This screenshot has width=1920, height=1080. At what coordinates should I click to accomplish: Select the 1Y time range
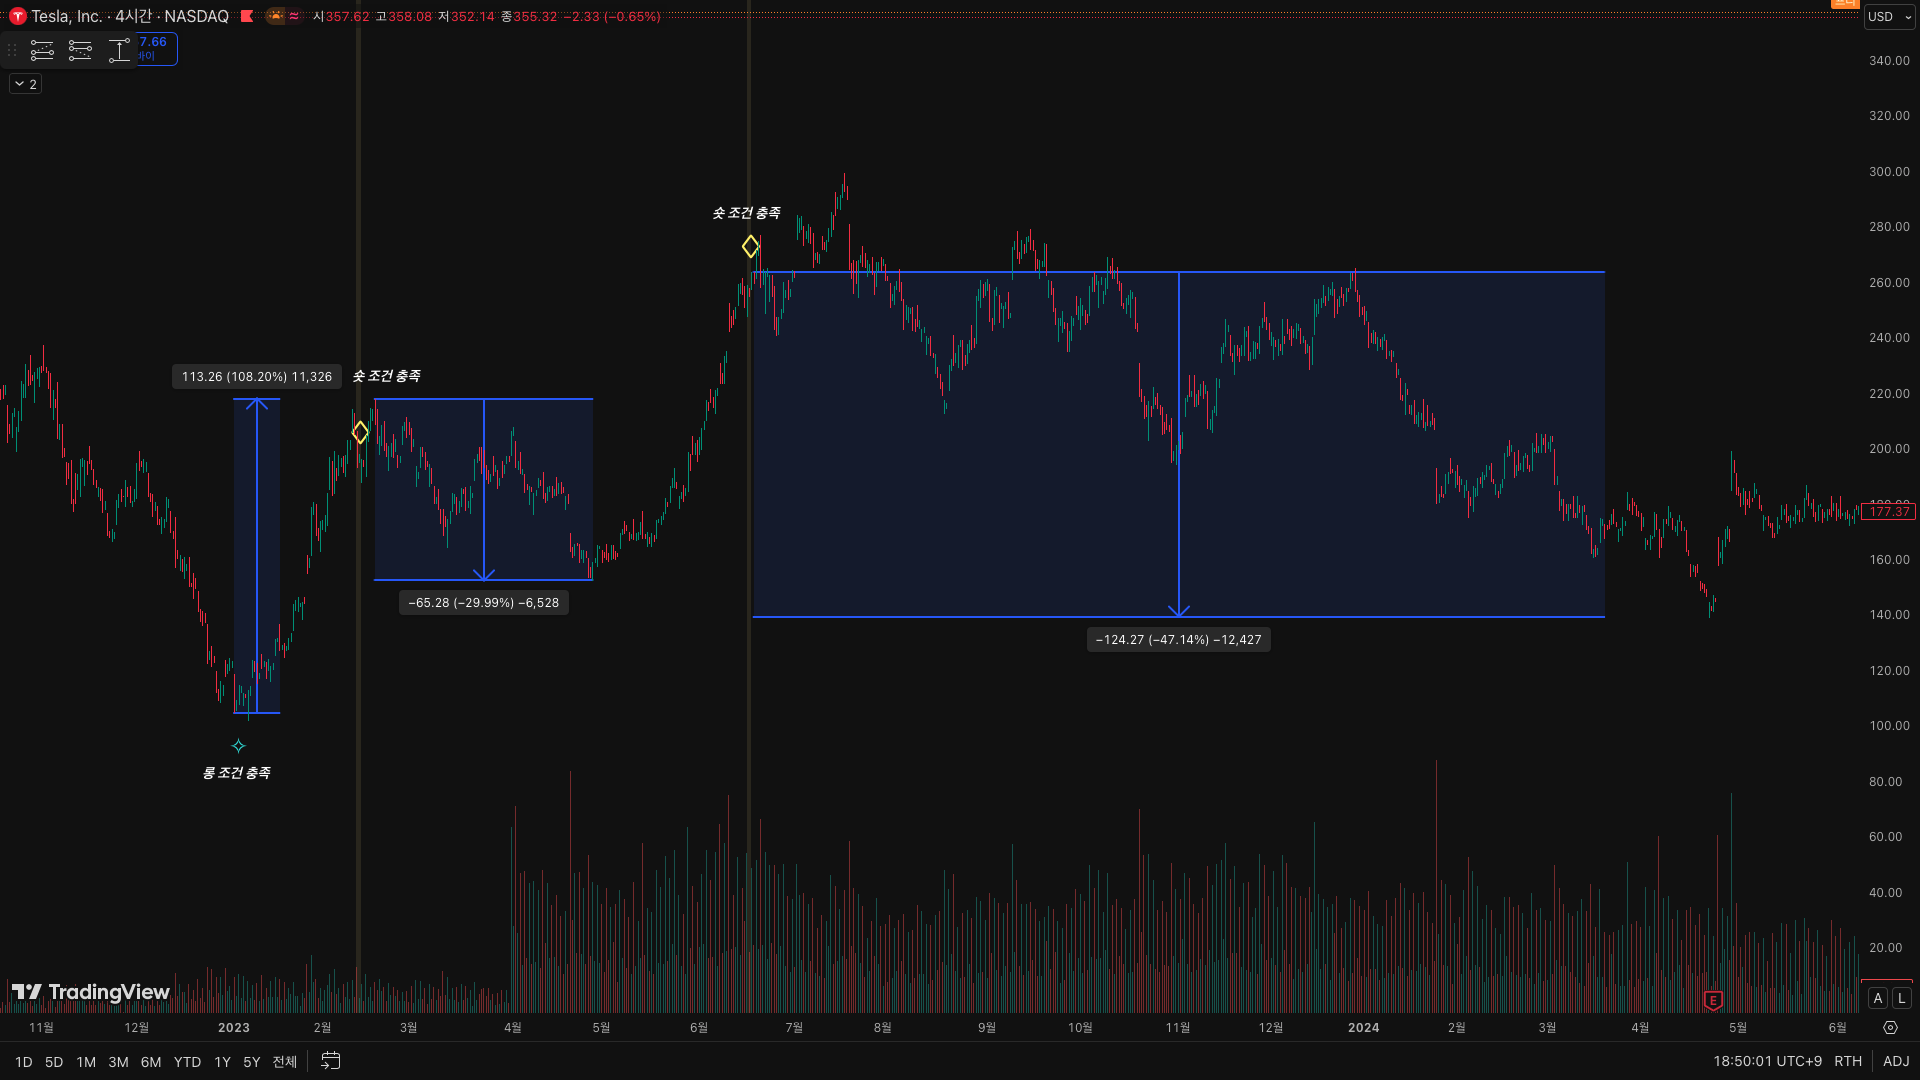coord(222,1062)
